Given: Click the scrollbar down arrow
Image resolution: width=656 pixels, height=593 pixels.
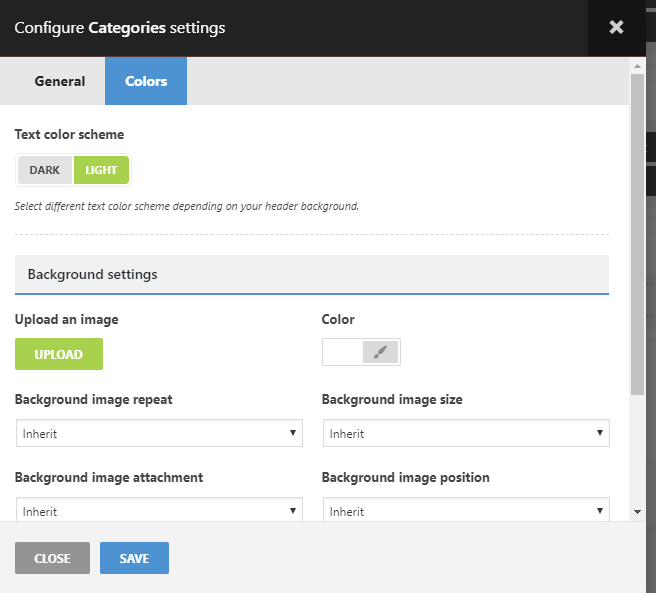Looking at the screenshot, I should [637, 511].
